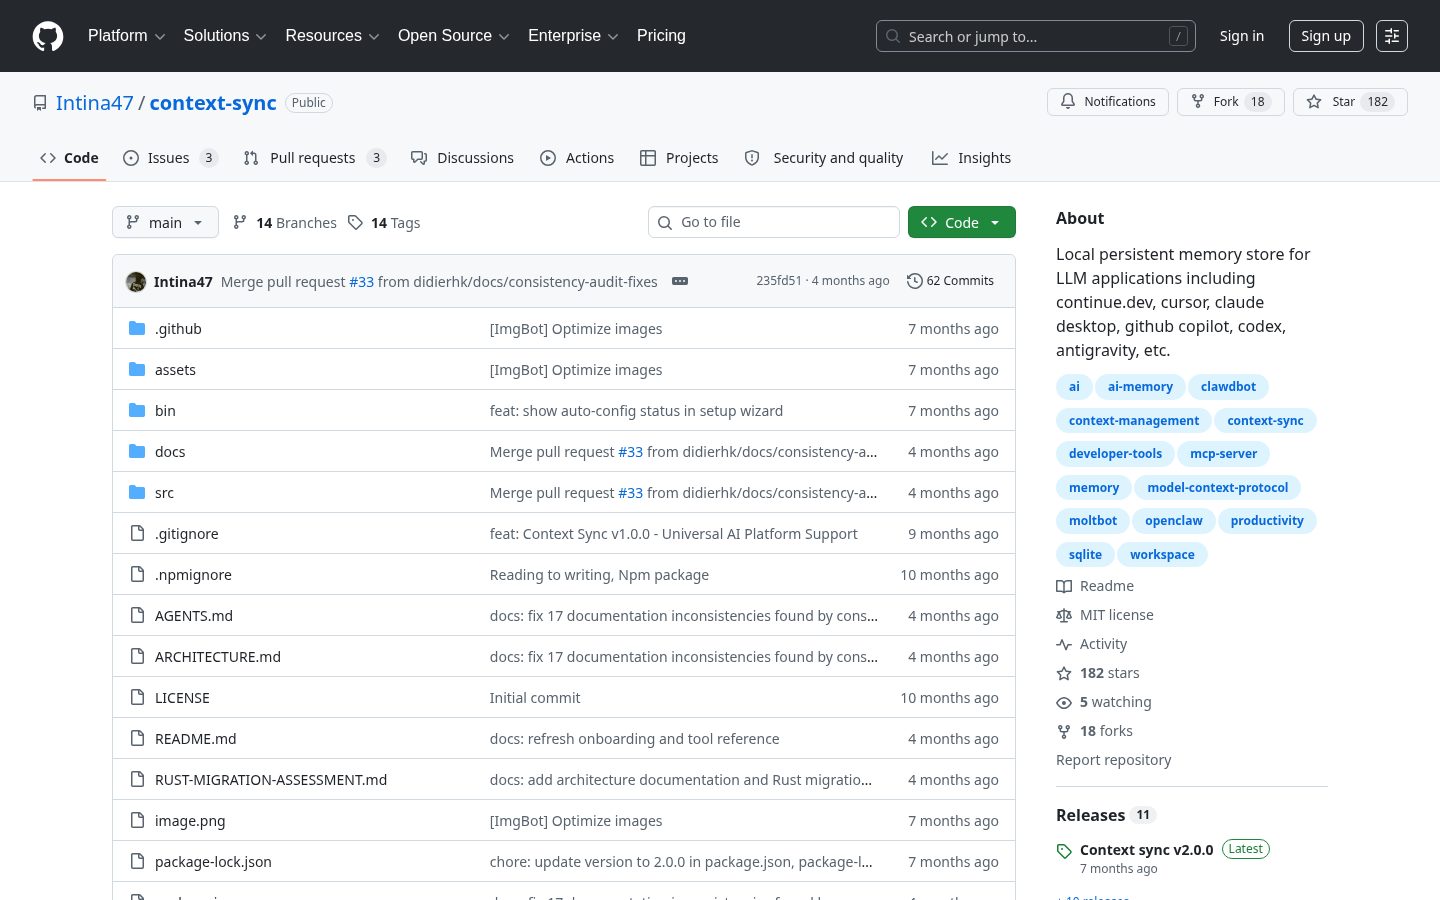
Task: Open Context sync v2.0.0 release
Action: click(x=1146, y=850)
